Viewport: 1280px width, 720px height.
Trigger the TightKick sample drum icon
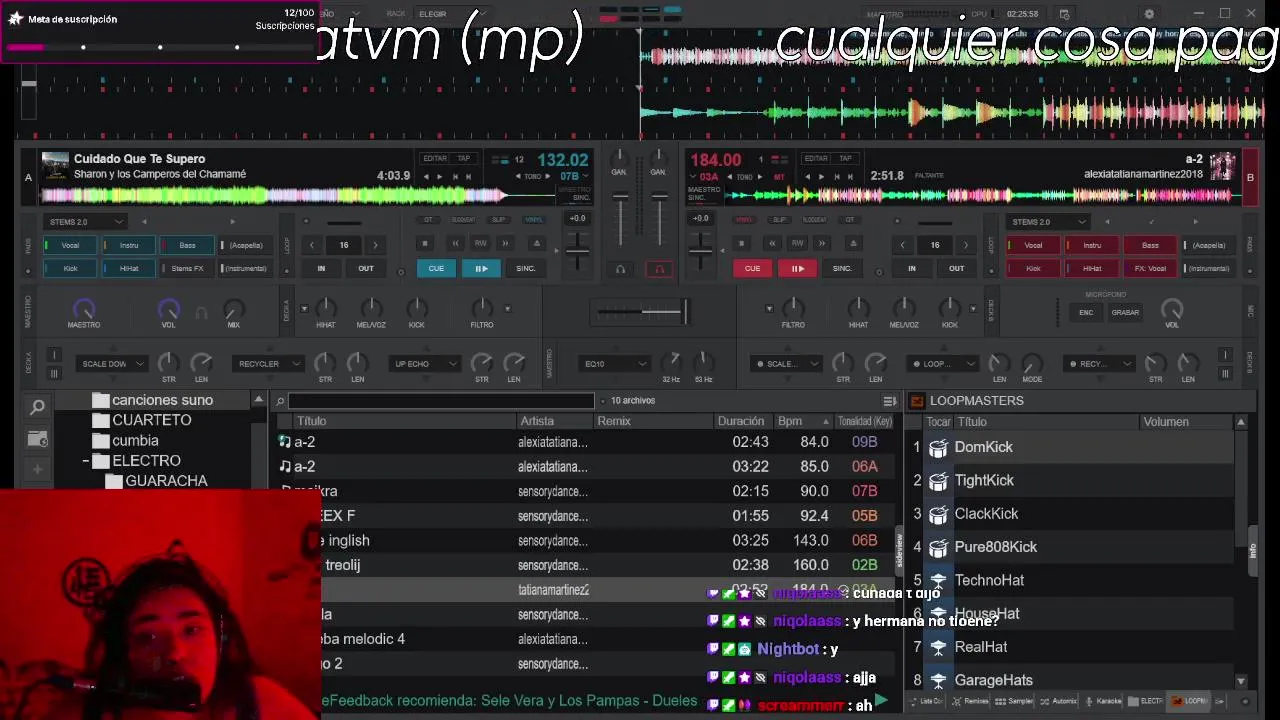click(938, 481)
